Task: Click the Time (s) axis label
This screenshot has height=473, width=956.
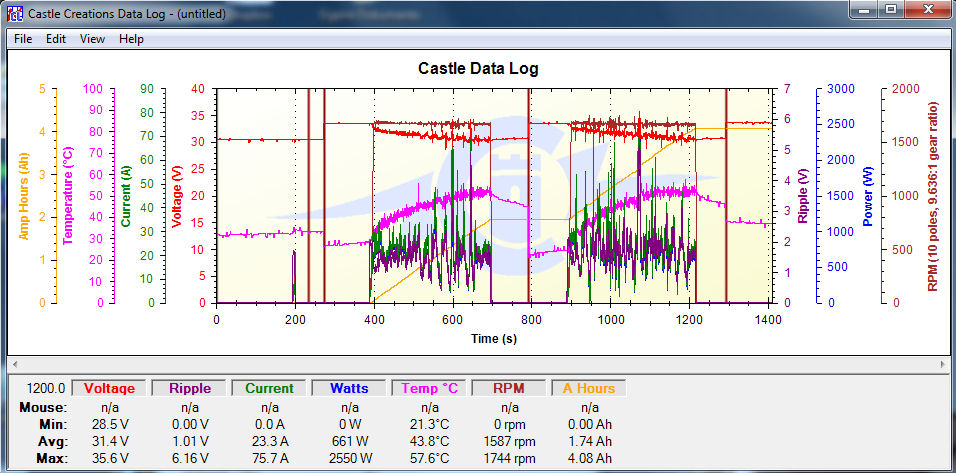Action: [x=494, y=338]
